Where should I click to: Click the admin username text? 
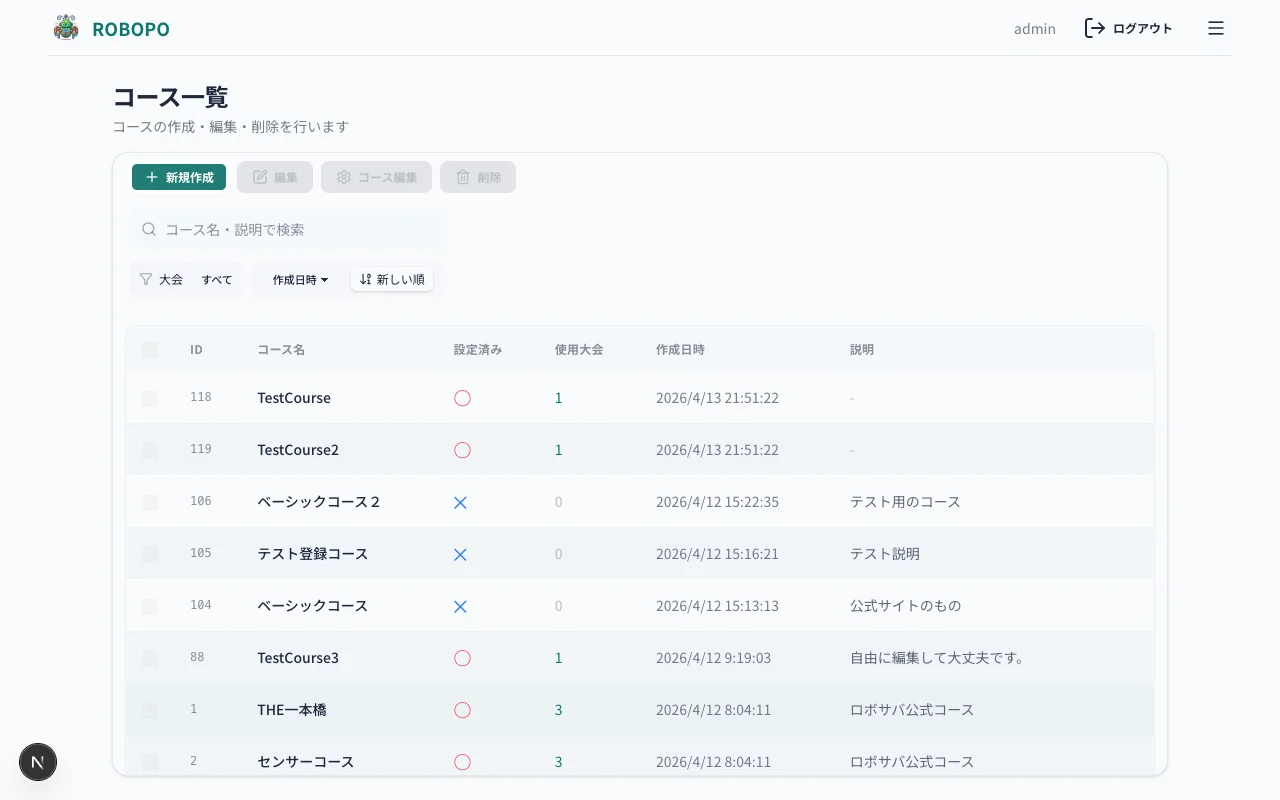(x=1035, y=29)
